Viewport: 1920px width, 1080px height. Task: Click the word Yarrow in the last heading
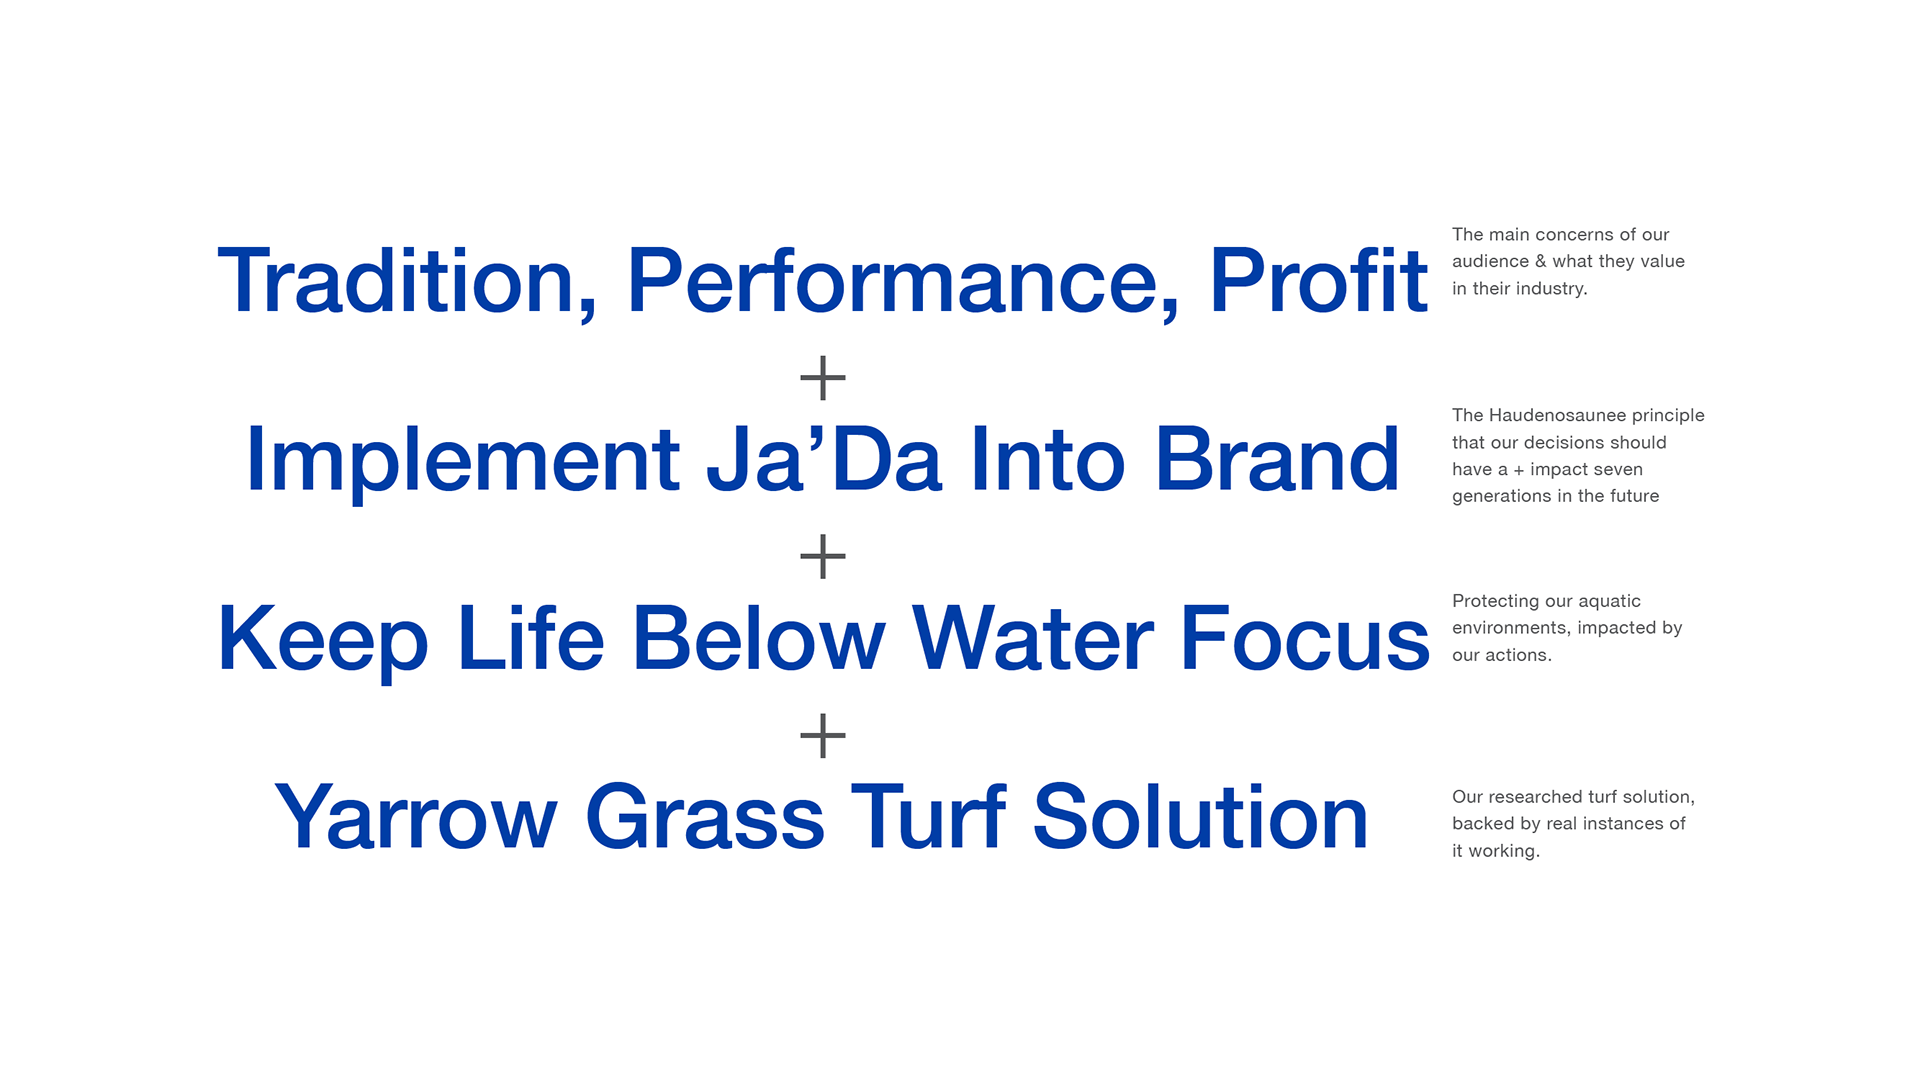415,817
